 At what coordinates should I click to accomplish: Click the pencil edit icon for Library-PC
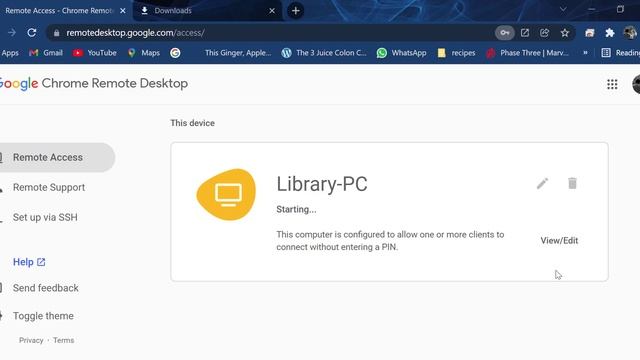click(542, 184)
